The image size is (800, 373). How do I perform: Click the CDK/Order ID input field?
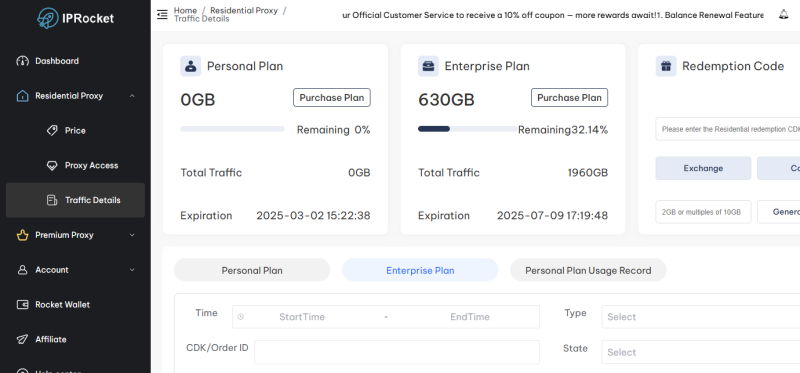tap(397, 352)
